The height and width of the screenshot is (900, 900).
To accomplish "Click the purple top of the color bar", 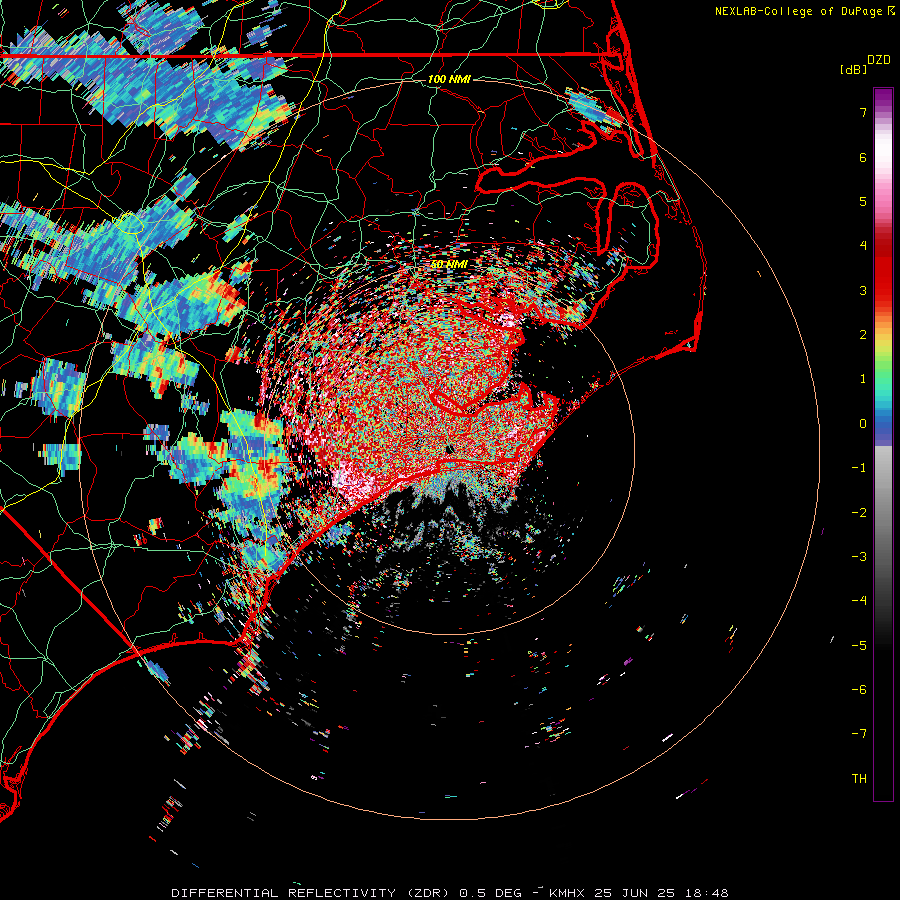I will 883,98.
